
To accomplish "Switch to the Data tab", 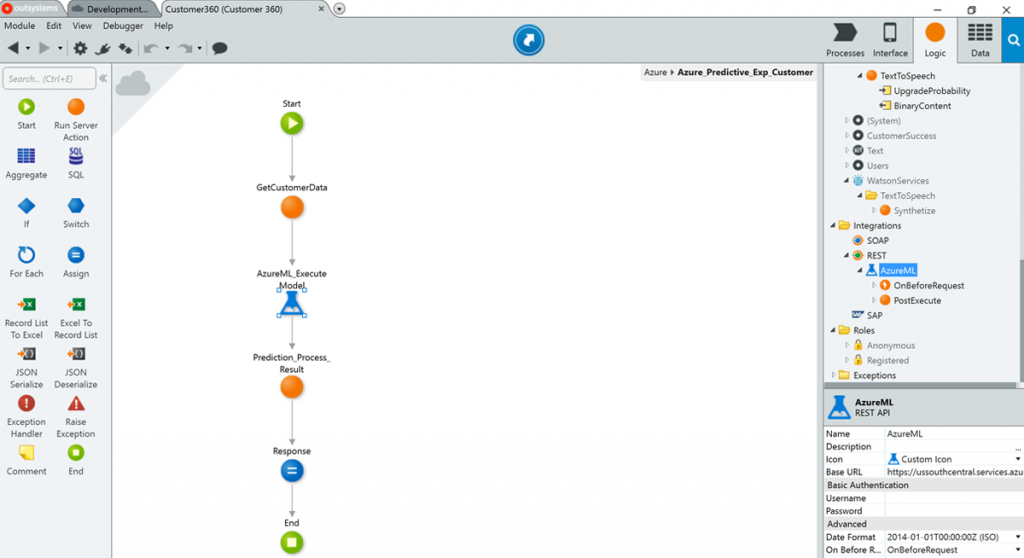I will click(980, 40).
